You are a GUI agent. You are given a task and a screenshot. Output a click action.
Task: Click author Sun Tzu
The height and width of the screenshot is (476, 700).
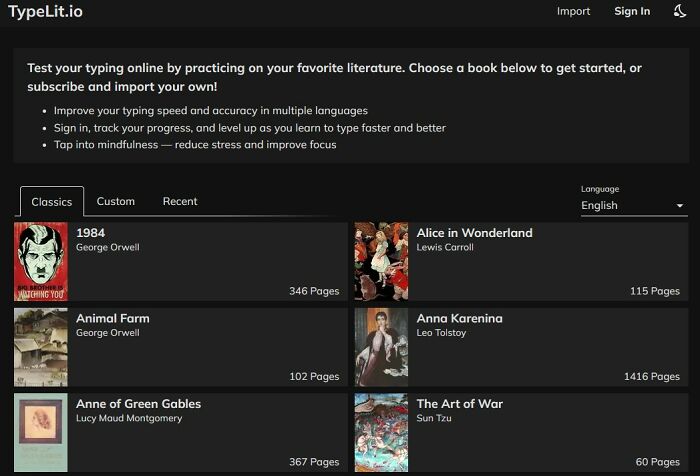[434, 418]
